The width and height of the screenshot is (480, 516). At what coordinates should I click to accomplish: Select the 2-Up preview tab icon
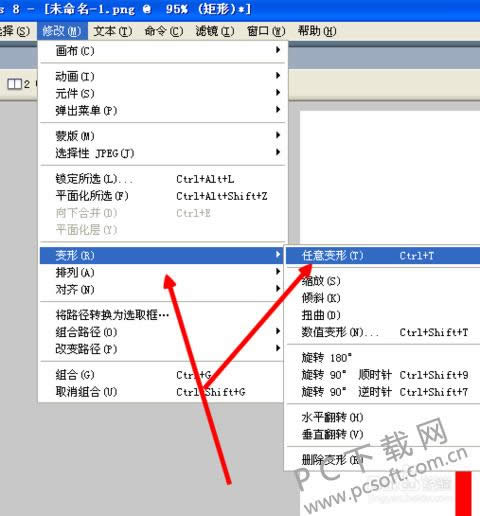pyautogui.click(x=14, y=84)
